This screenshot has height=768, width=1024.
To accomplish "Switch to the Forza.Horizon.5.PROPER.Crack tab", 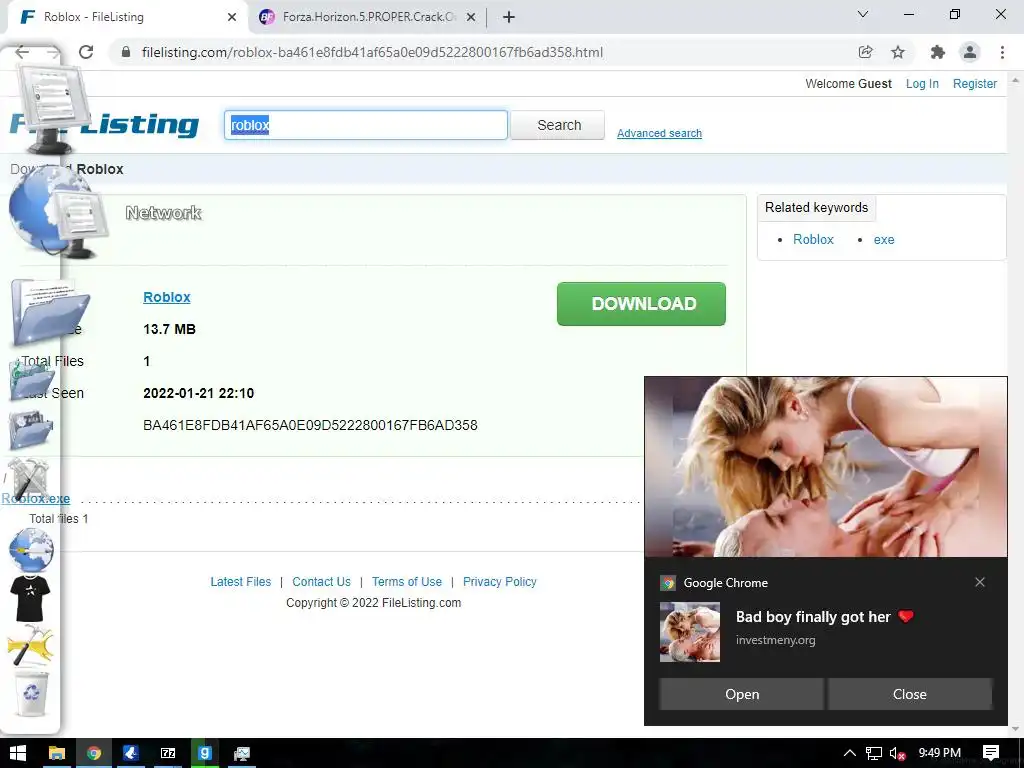I will click(x=368, y=17).
